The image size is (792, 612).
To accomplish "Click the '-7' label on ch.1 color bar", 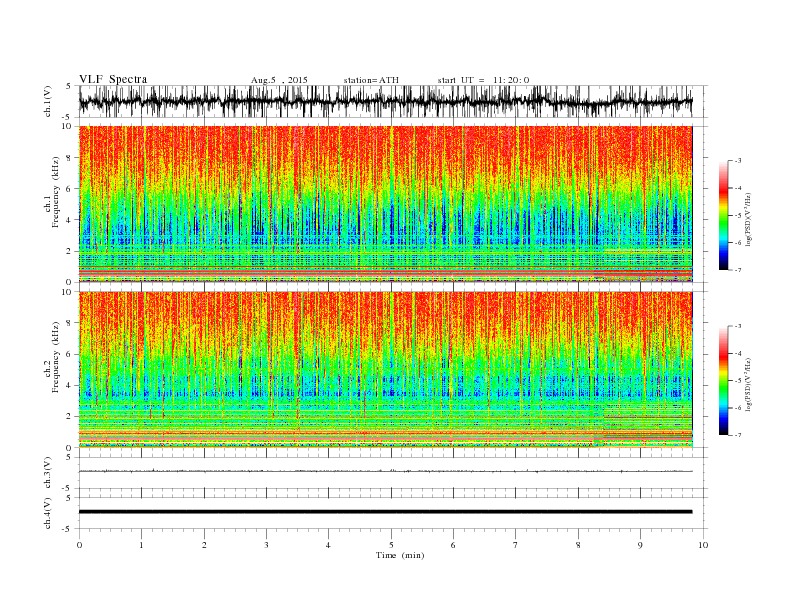I will [x=738, y=270].
